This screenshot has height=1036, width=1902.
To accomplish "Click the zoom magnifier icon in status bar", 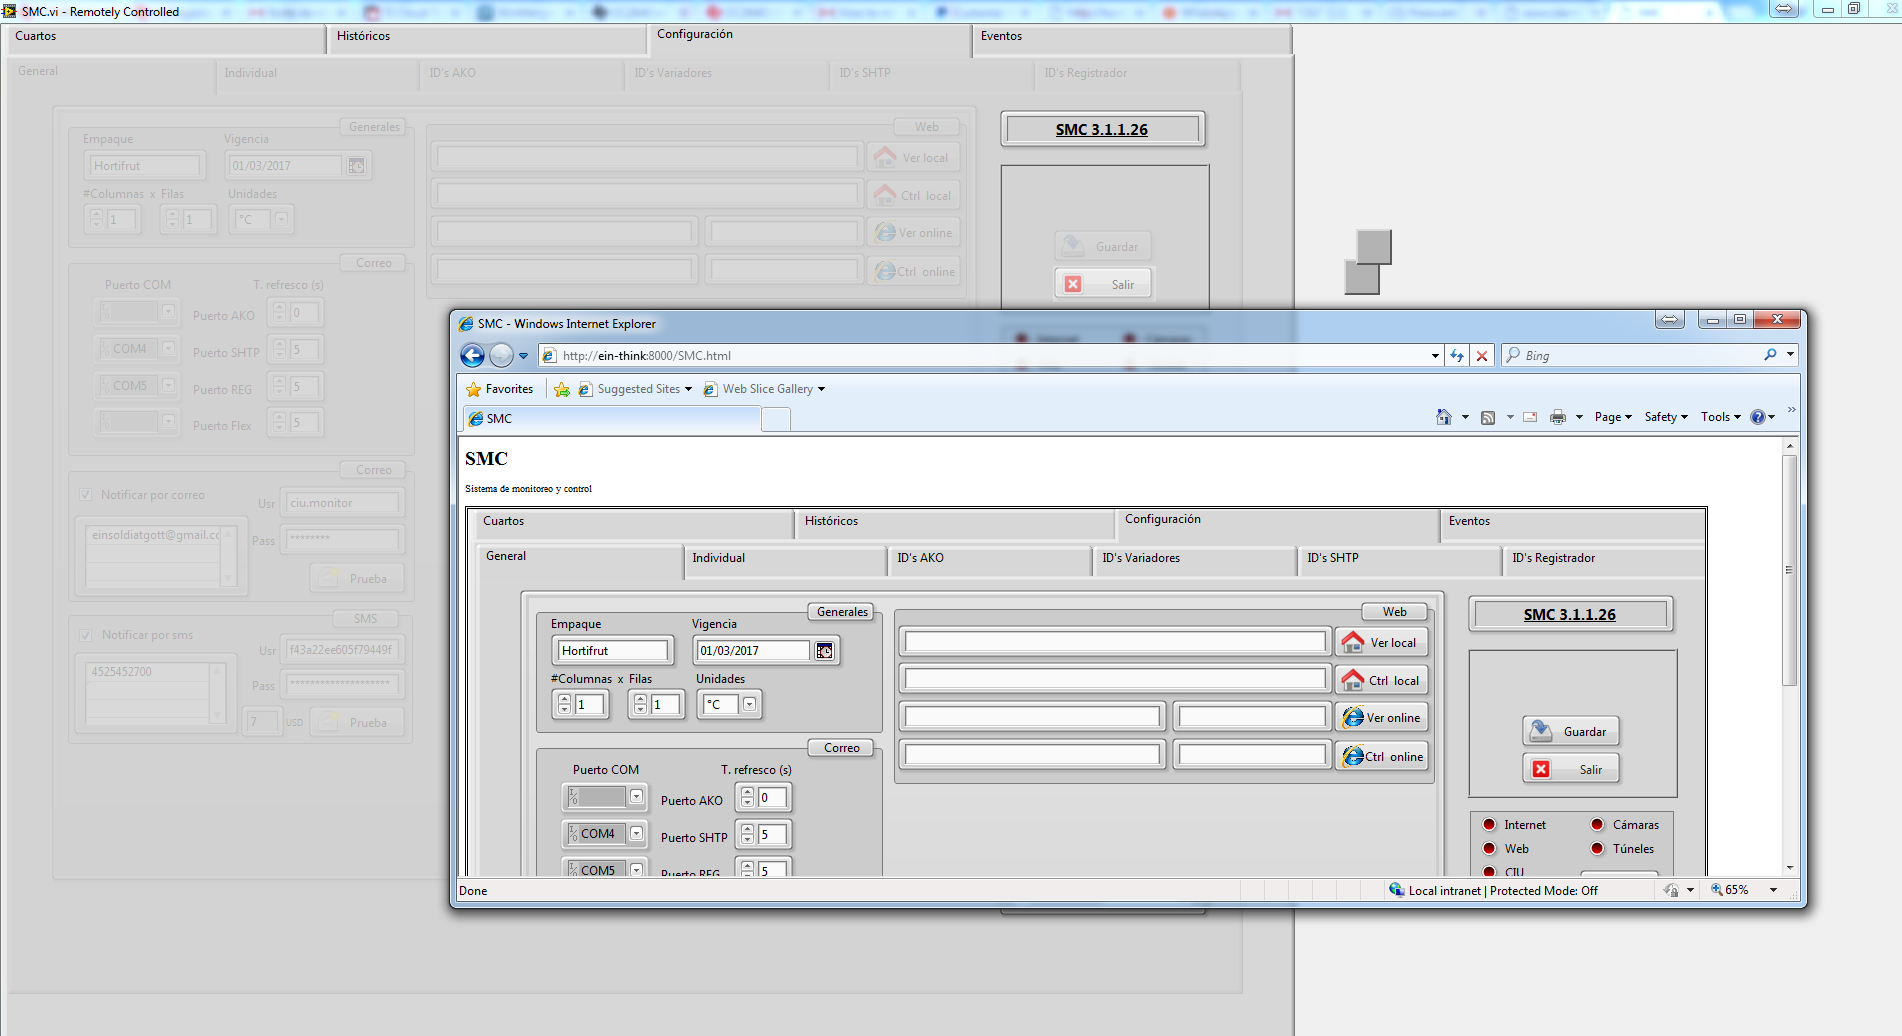I will pyautogui.click(x=1716, y=890).
